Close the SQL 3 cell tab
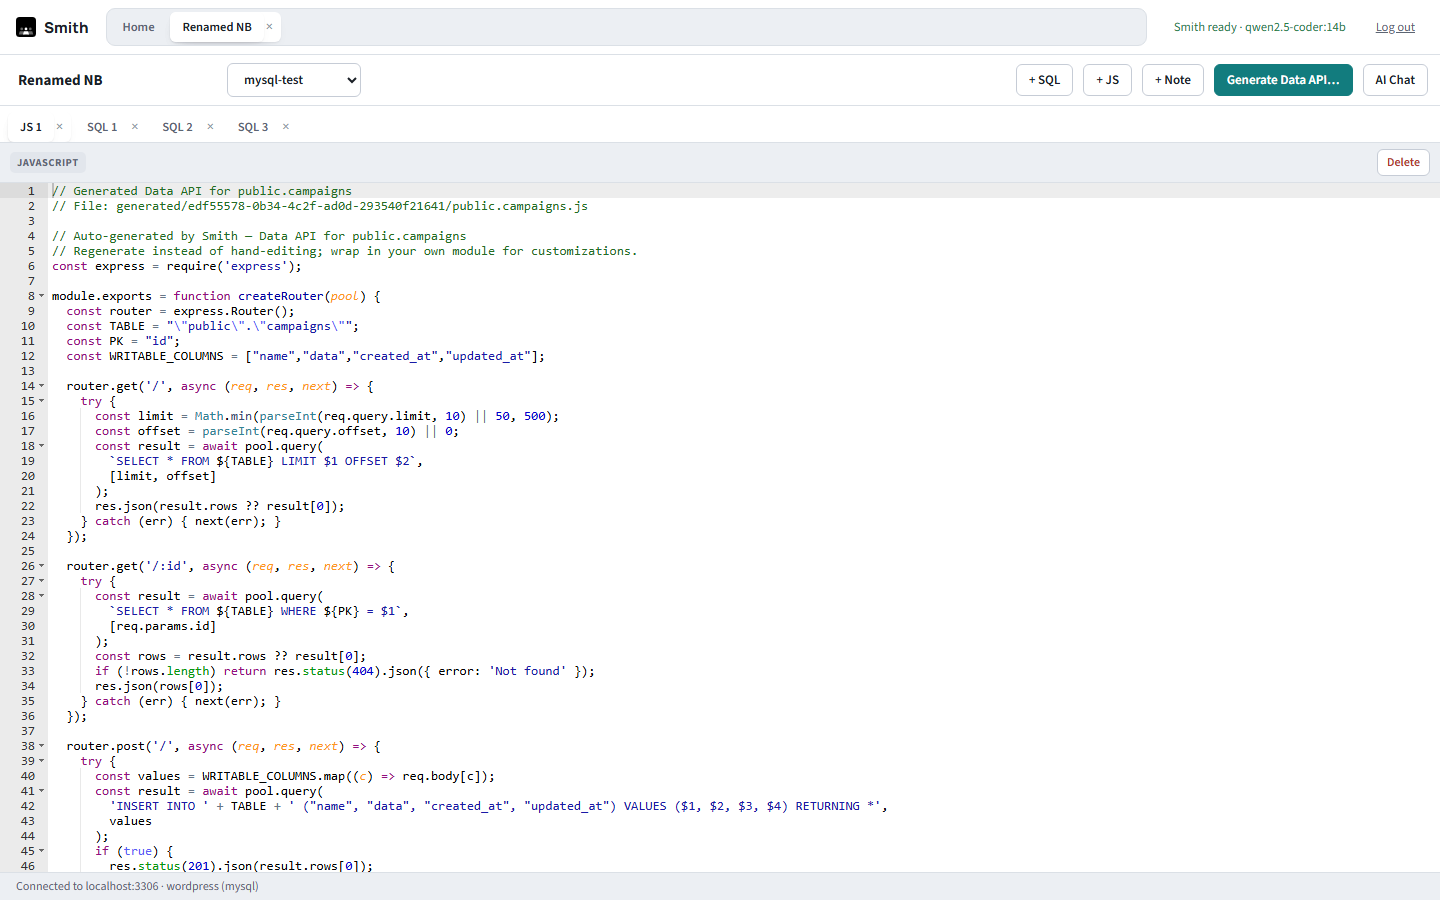 pos(286,127)
